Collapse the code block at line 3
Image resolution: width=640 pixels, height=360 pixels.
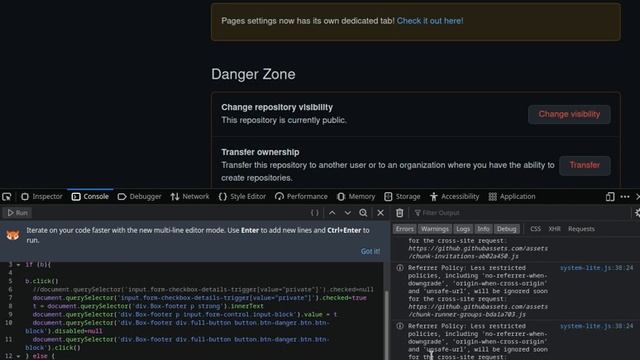click(x=18, y=265)
